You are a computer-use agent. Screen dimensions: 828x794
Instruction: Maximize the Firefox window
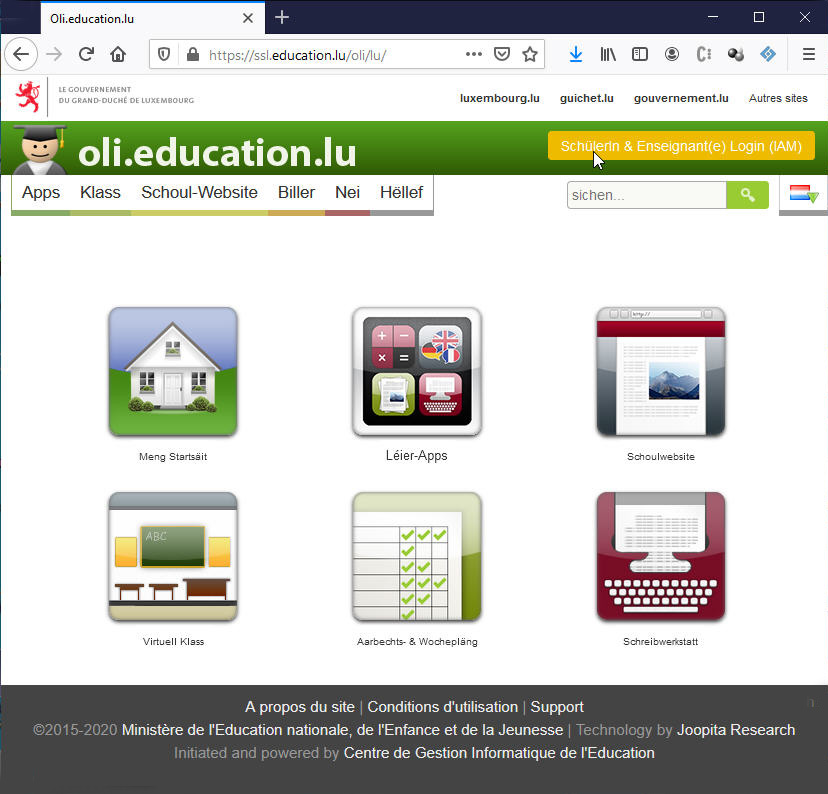759,17
